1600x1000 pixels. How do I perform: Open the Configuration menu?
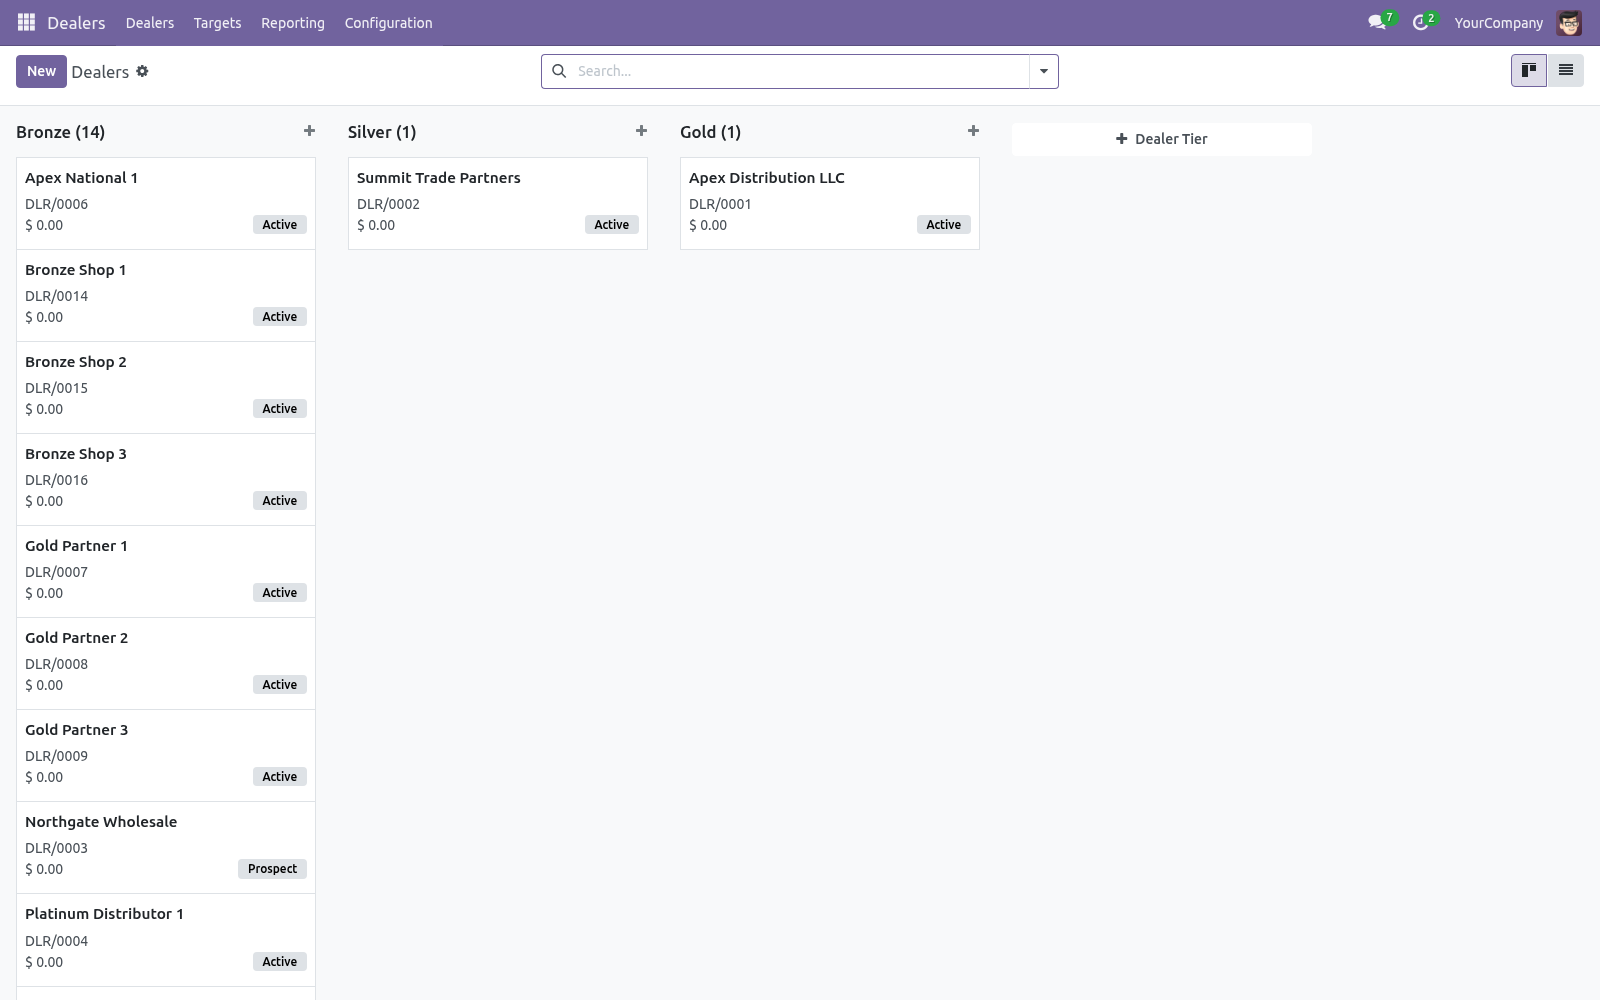388,23
